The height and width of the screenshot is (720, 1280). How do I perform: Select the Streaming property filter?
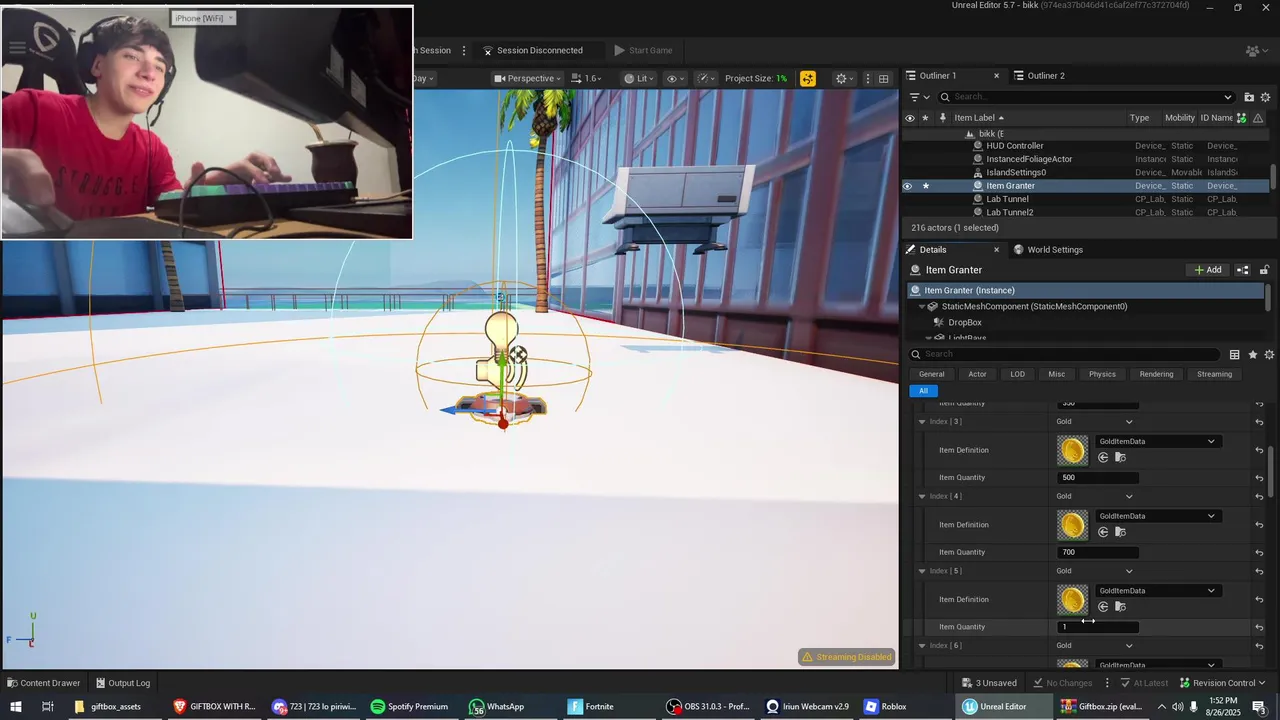click(x=1214, y=374)
